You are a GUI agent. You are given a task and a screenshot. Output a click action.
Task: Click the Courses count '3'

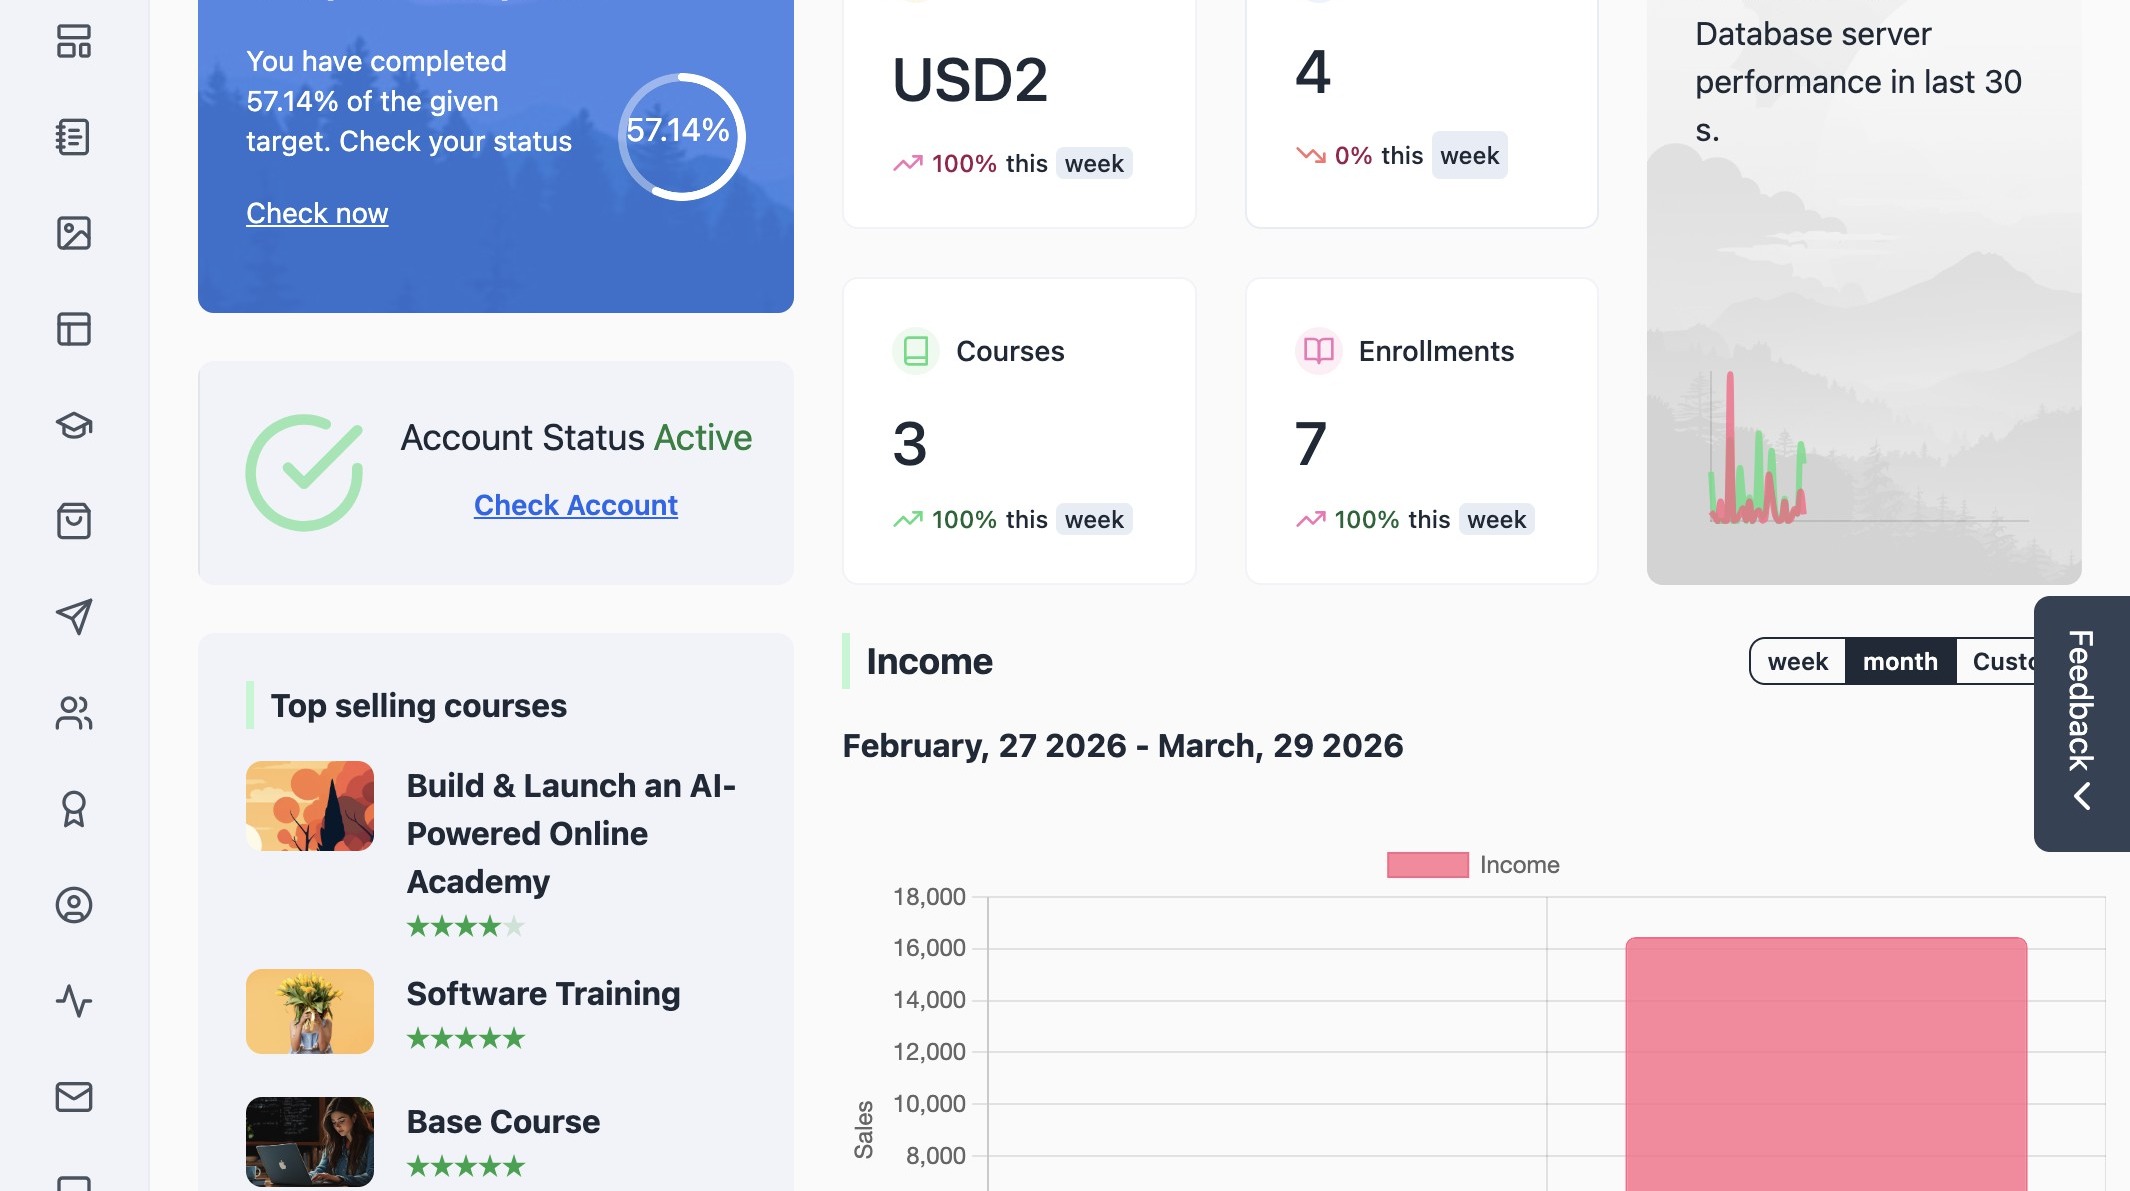tap(910, 444)
